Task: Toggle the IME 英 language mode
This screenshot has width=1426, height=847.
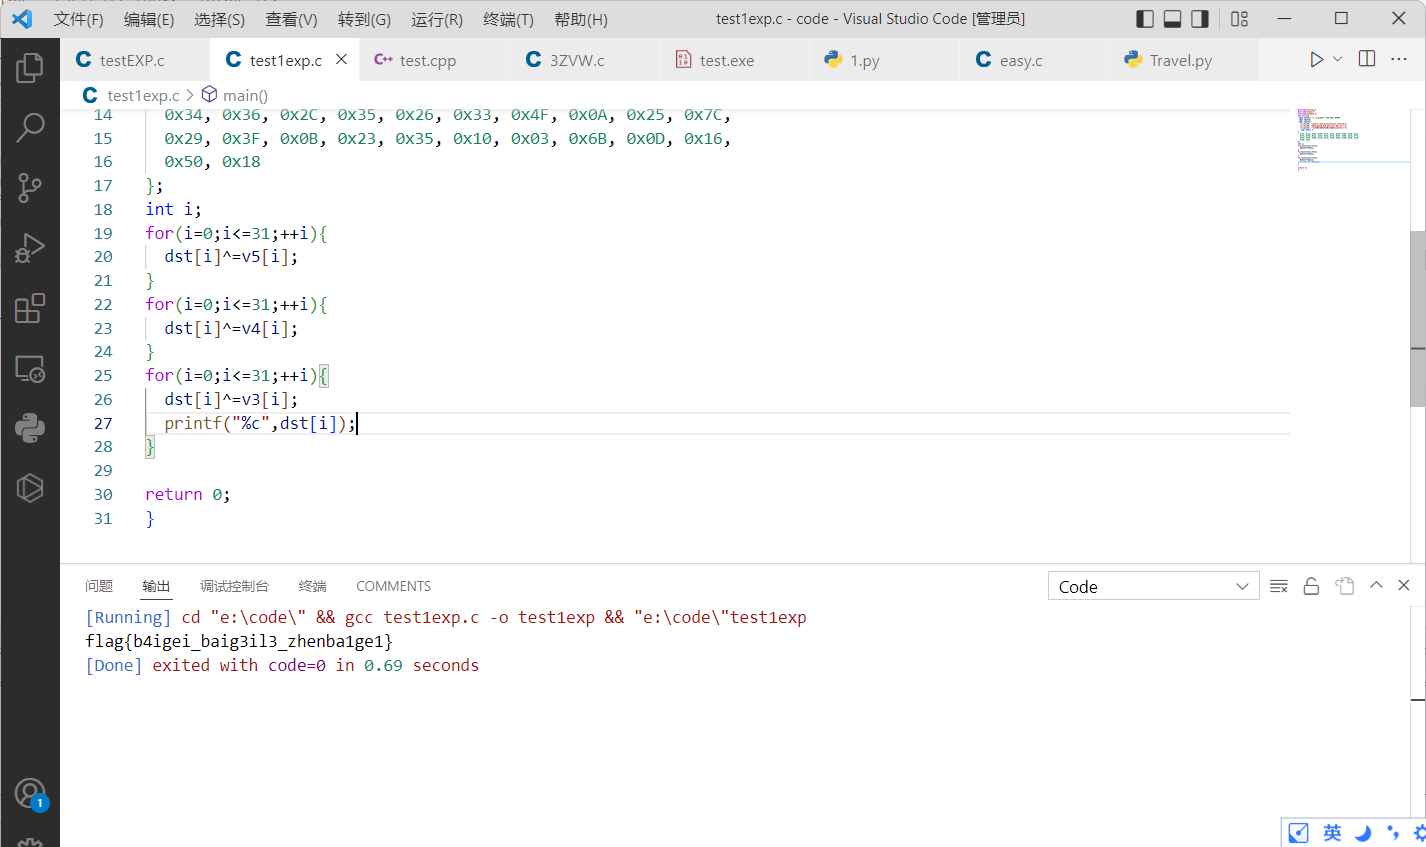Action: [x=1332, y=833]
